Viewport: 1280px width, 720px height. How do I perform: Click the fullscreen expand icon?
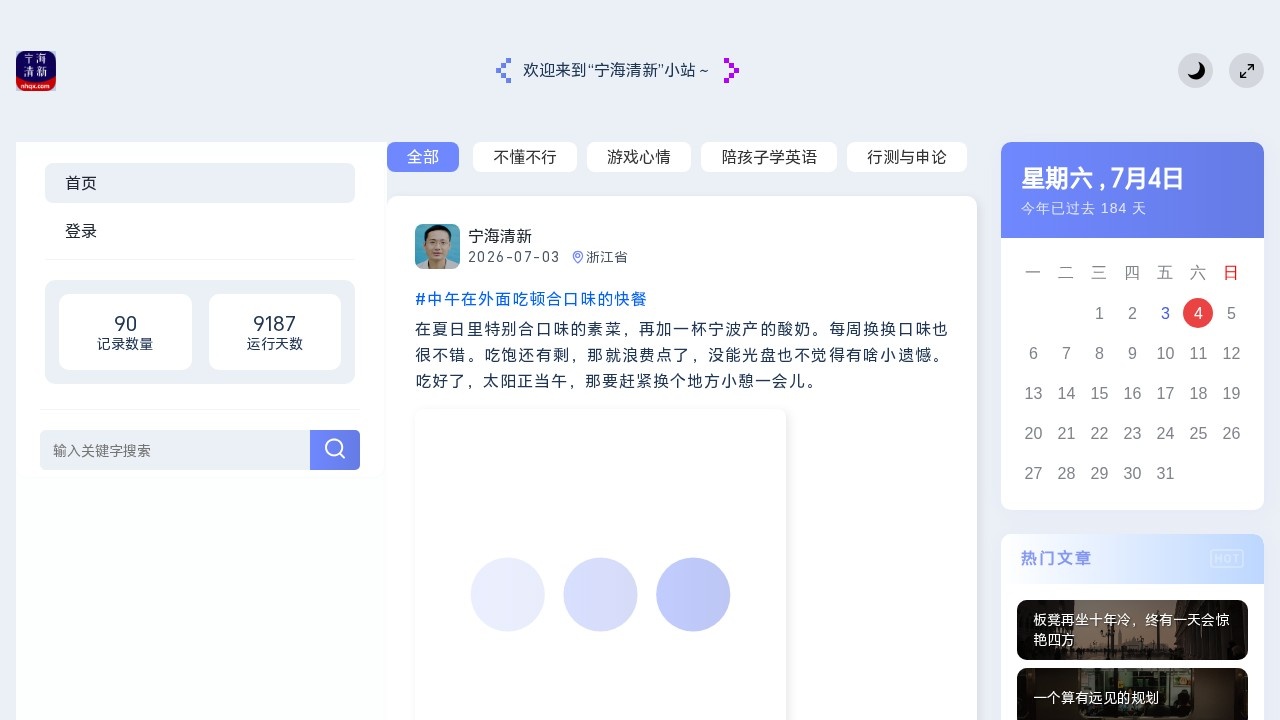coord(1246,71)
